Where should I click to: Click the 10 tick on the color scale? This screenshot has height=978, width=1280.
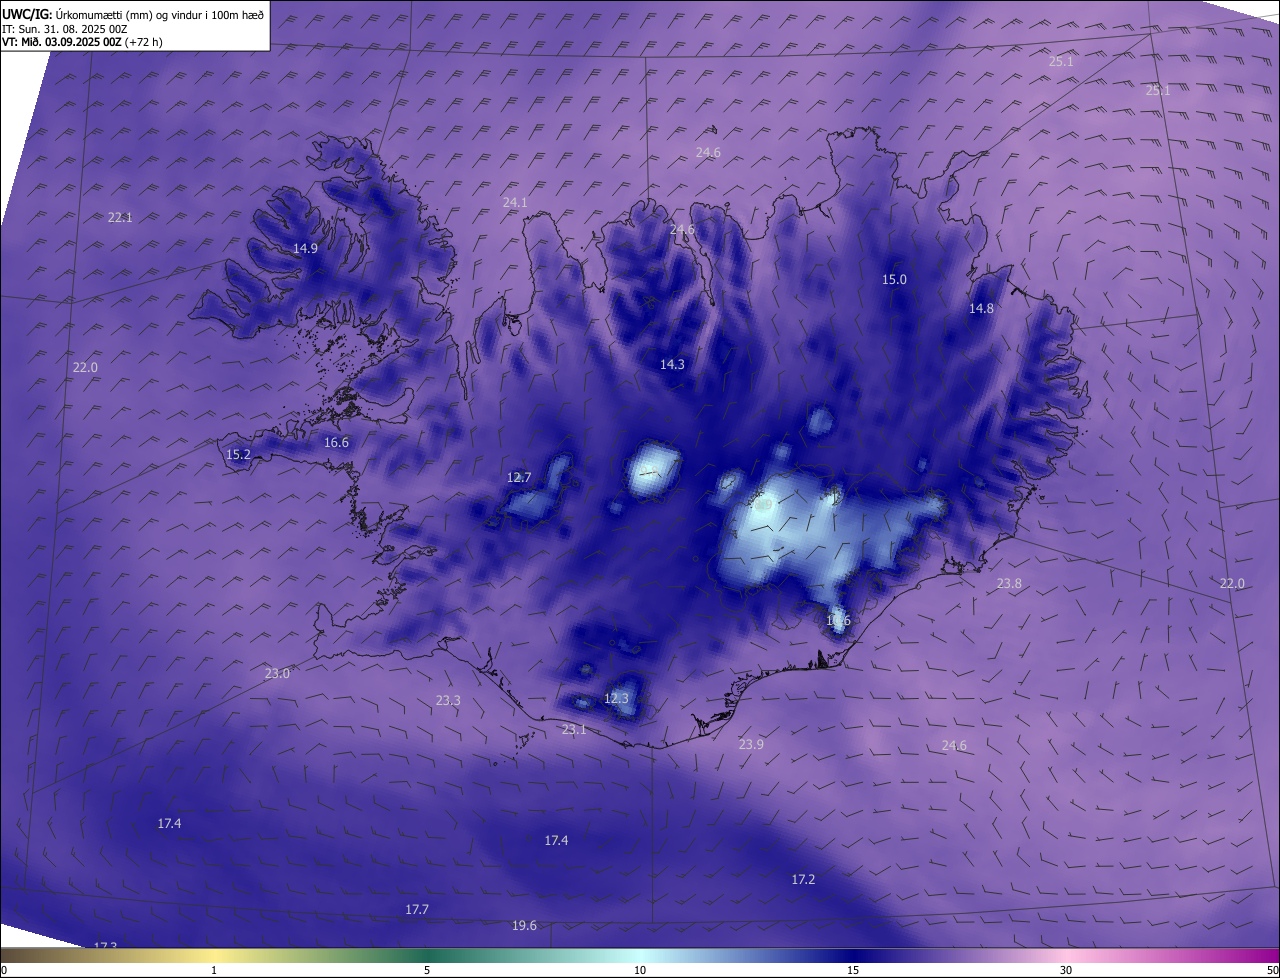click(x=640, y=970)
